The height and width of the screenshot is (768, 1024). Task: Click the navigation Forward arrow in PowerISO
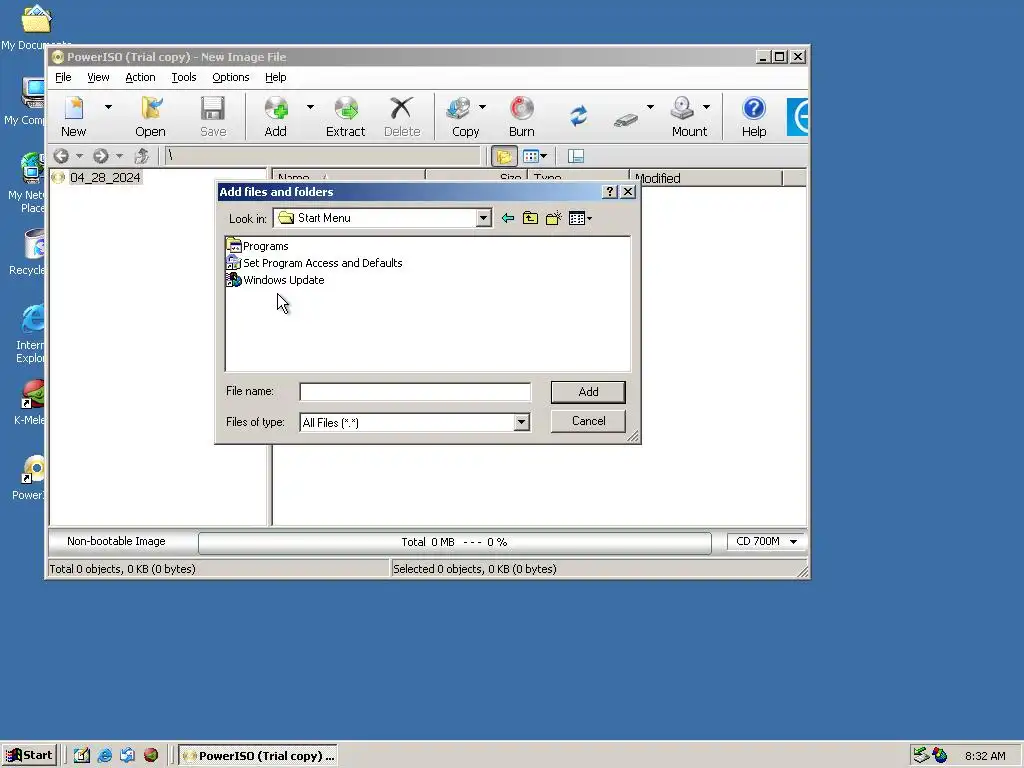coord(101,156)
